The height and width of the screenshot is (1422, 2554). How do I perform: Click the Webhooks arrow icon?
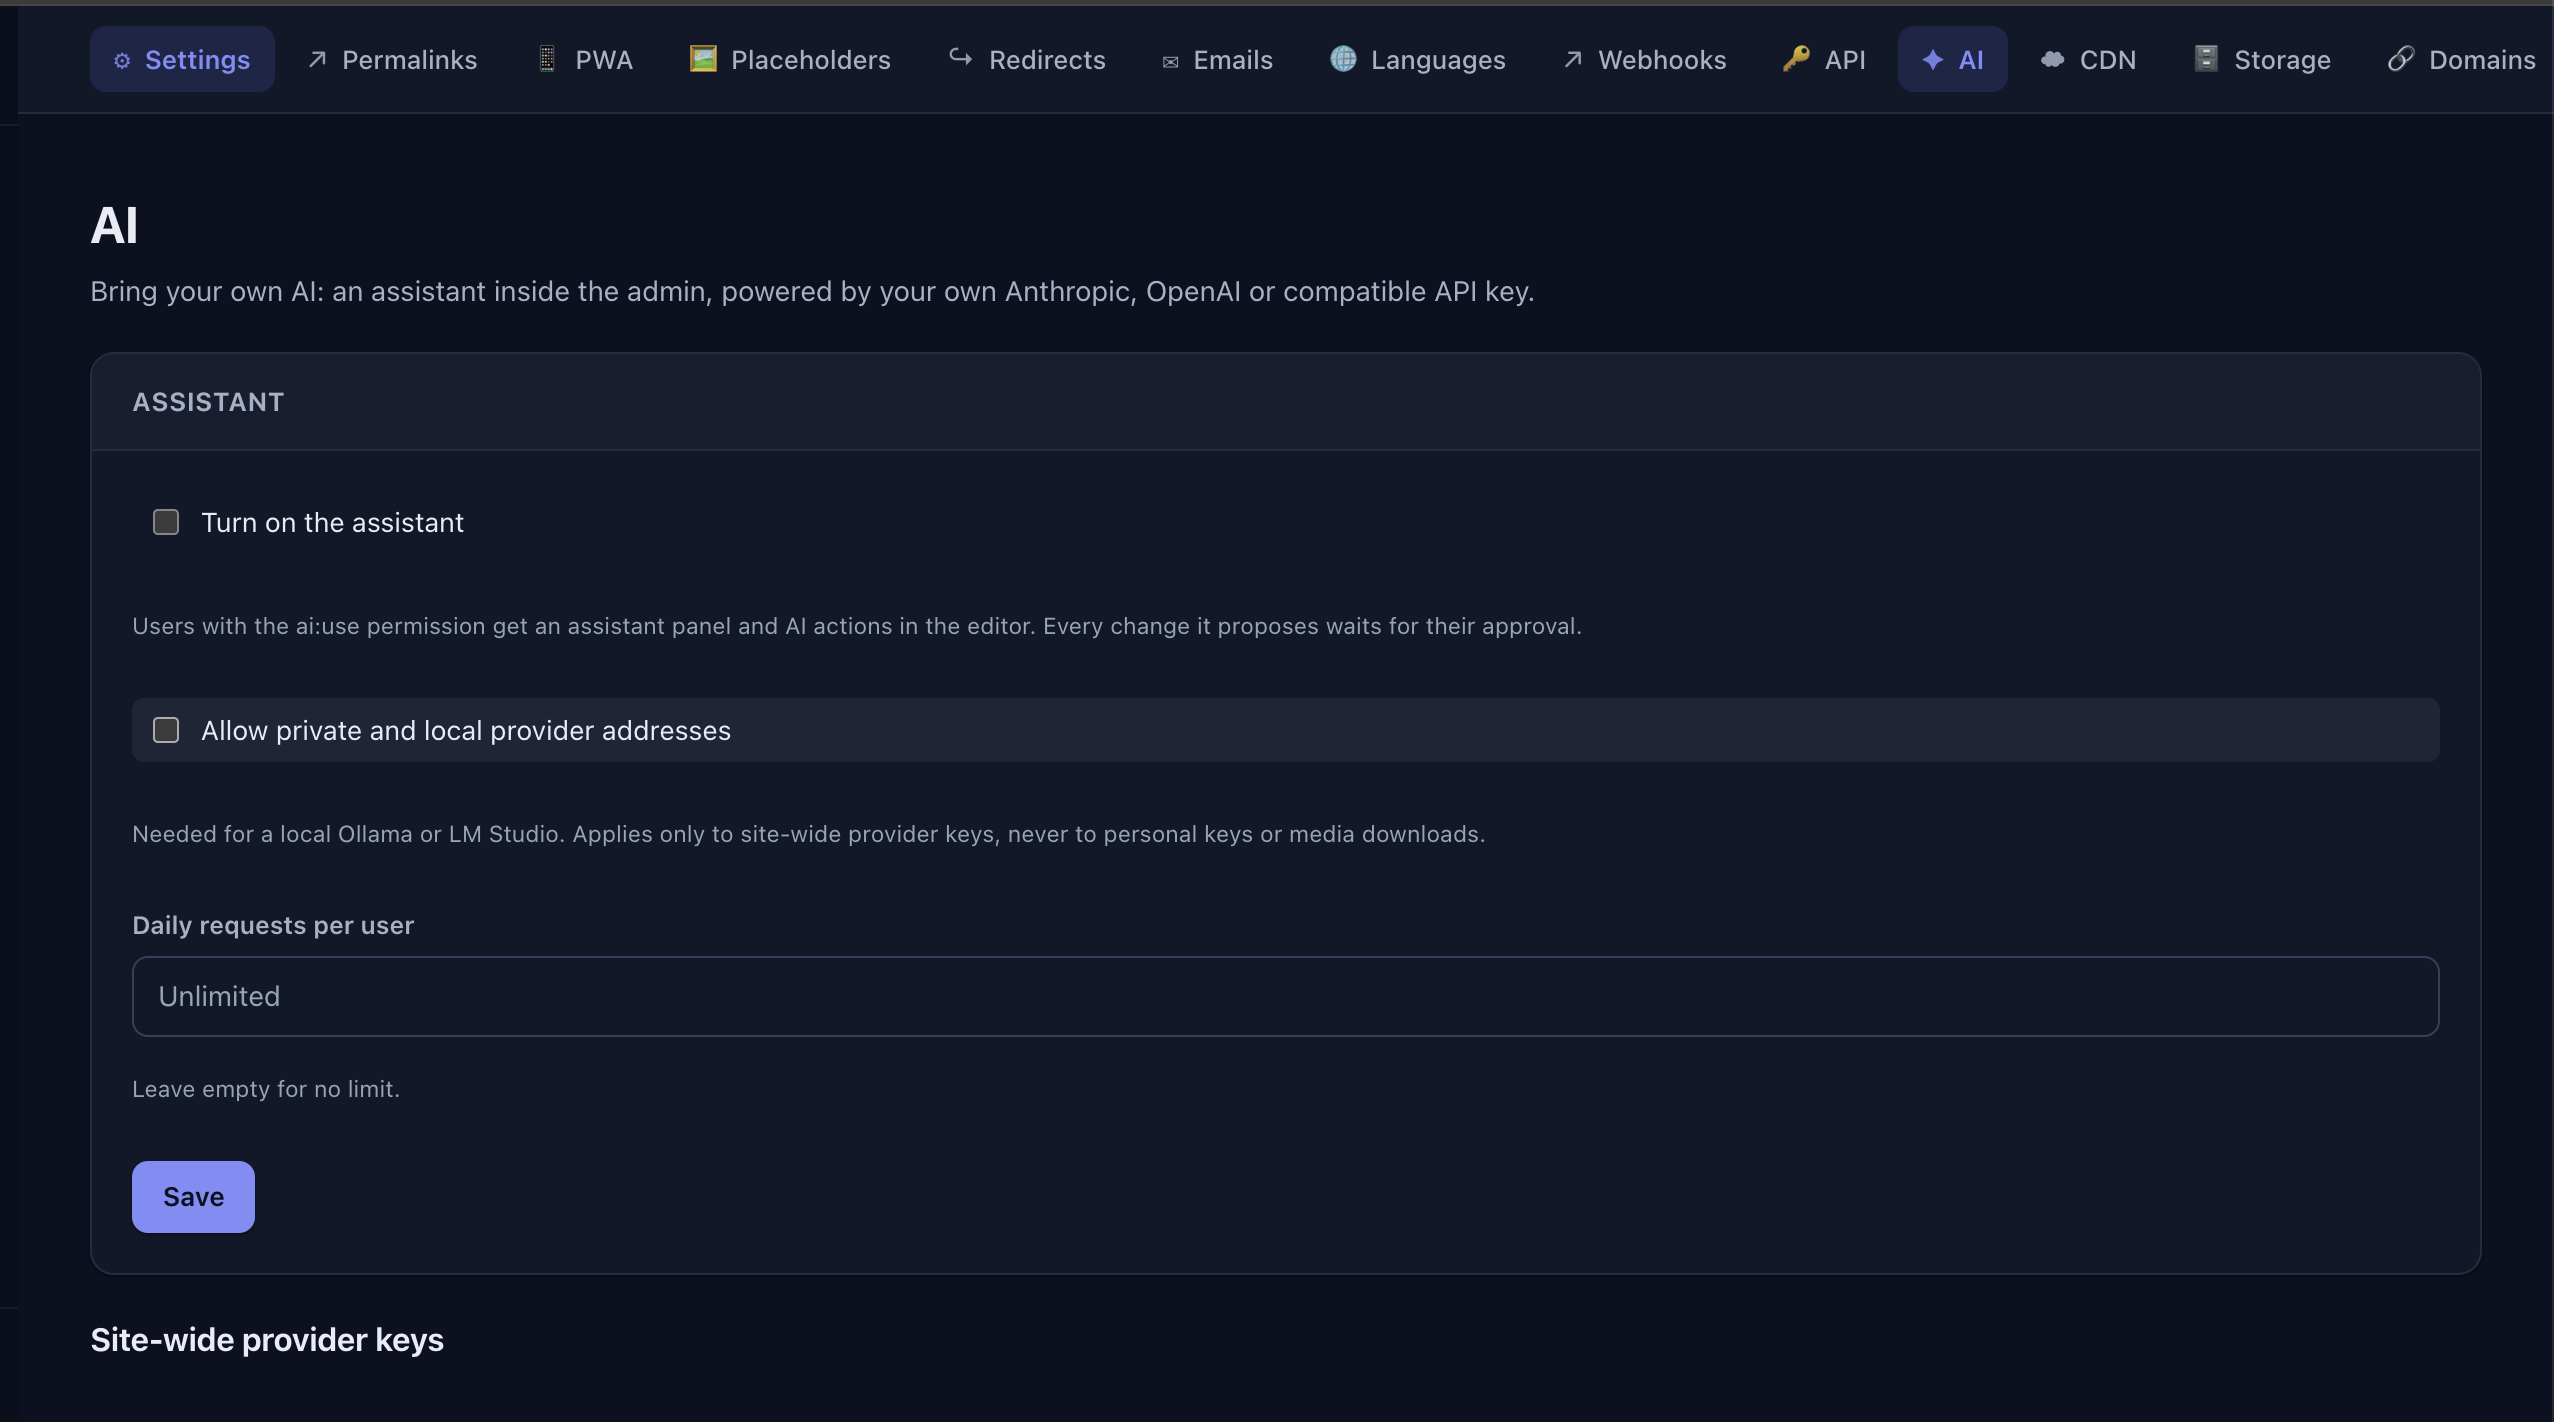[x=1573, y=60]
